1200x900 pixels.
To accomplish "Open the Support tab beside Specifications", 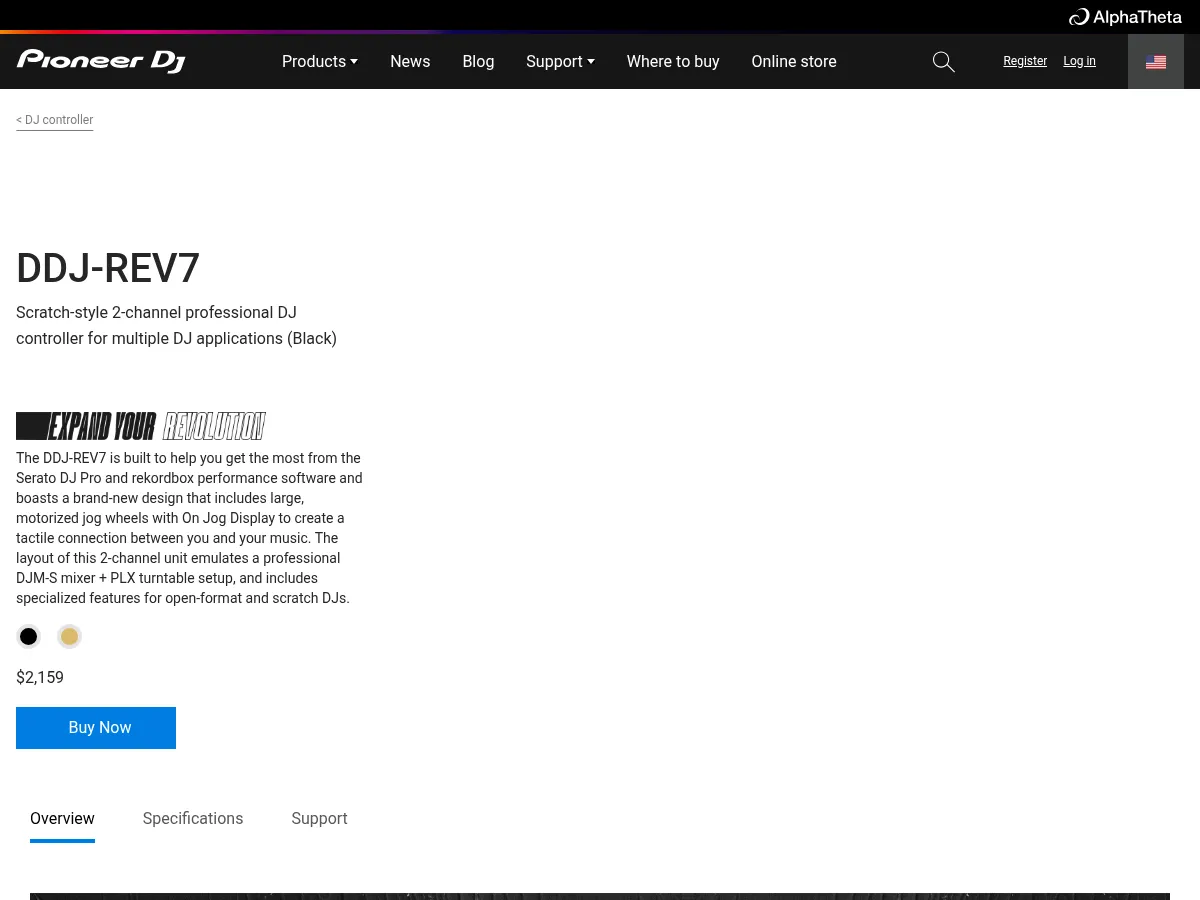I will click(319, 818).
